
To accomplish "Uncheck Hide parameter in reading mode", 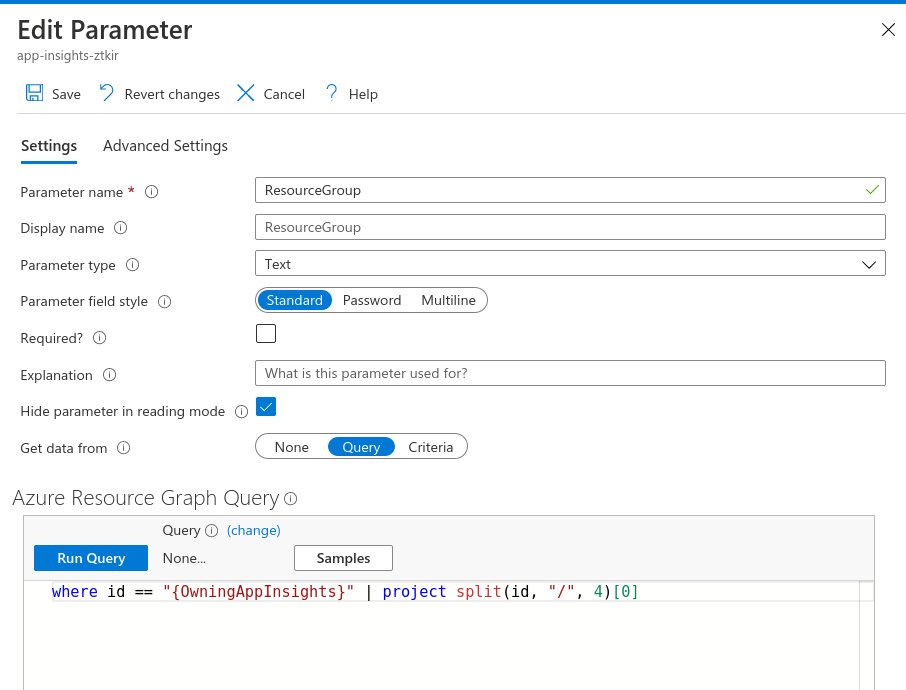I will click(266, 407).
